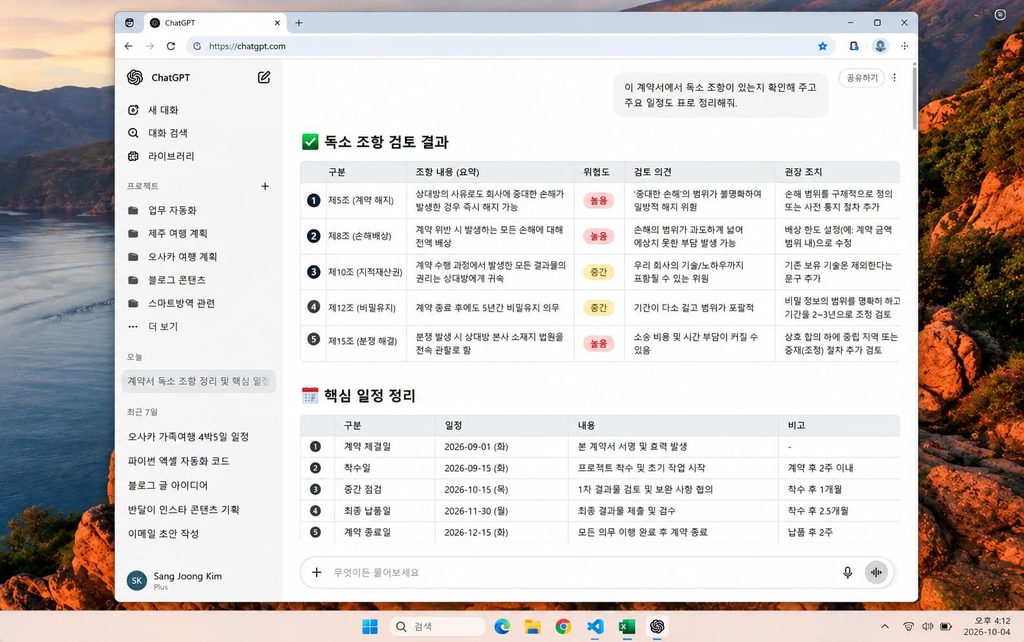Click the chat vertical scrollbar
1024x642 pixels.
coord(914,98)
